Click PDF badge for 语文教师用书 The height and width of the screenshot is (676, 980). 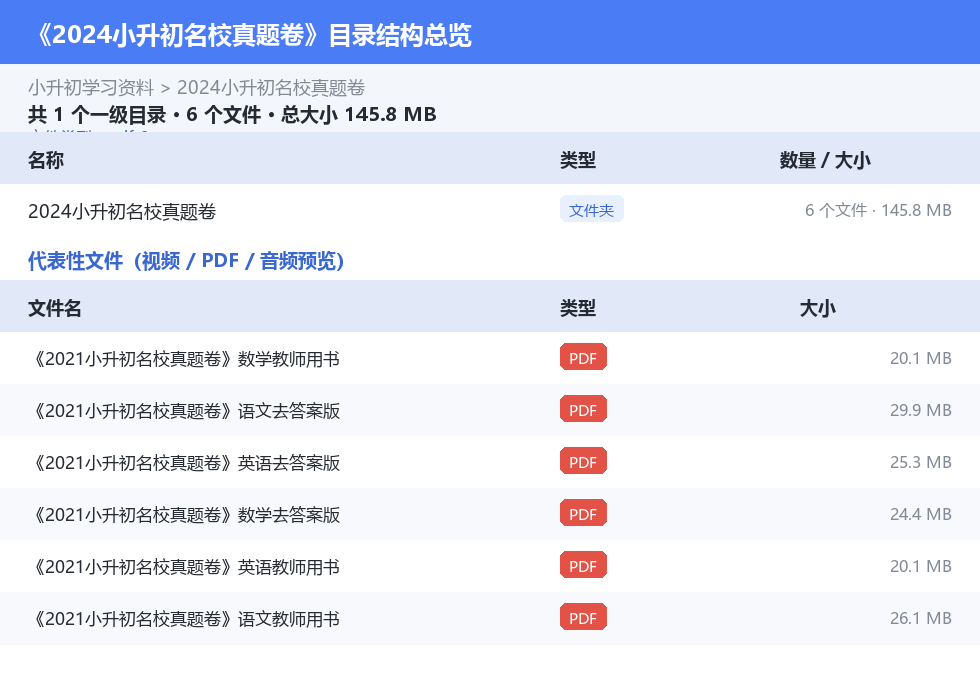pyautogui.click(x=583, y=617)
